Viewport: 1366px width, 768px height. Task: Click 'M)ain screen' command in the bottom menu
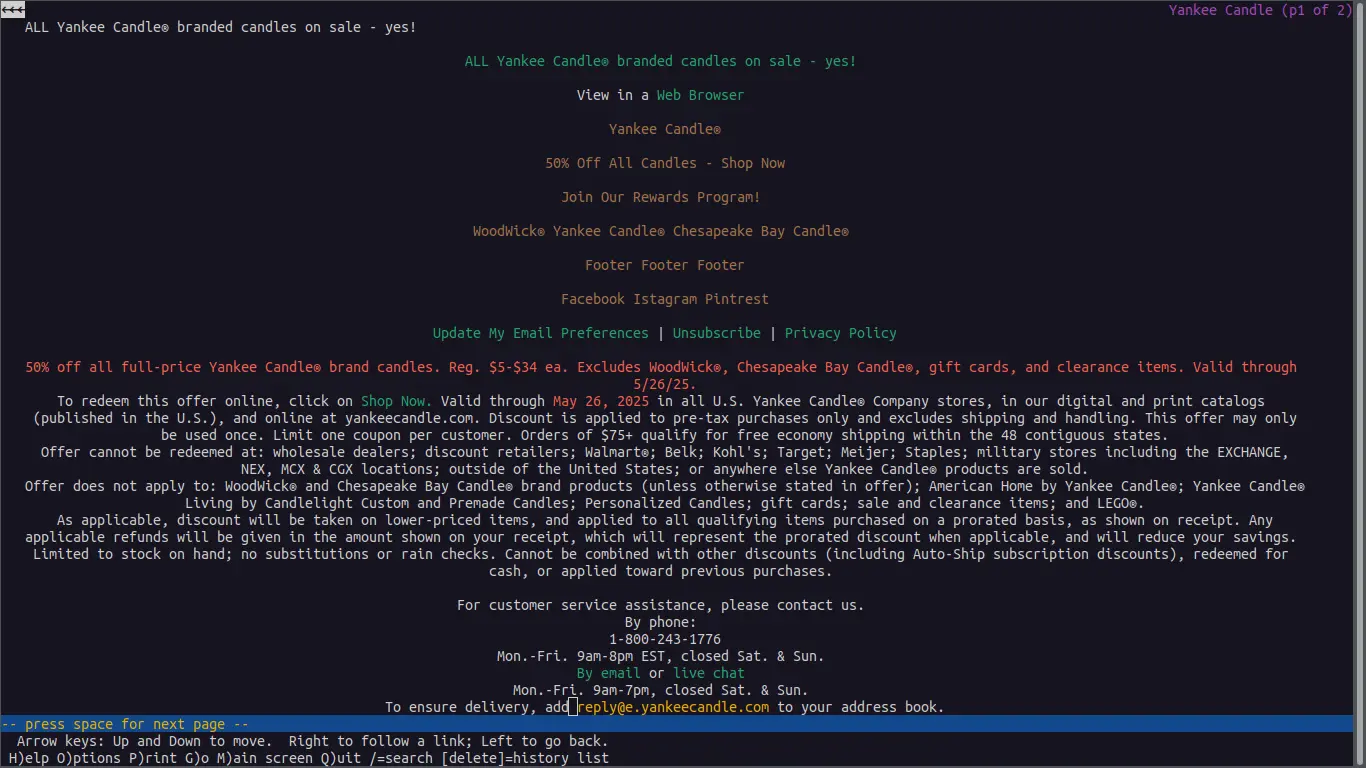(x=265, y=758)
